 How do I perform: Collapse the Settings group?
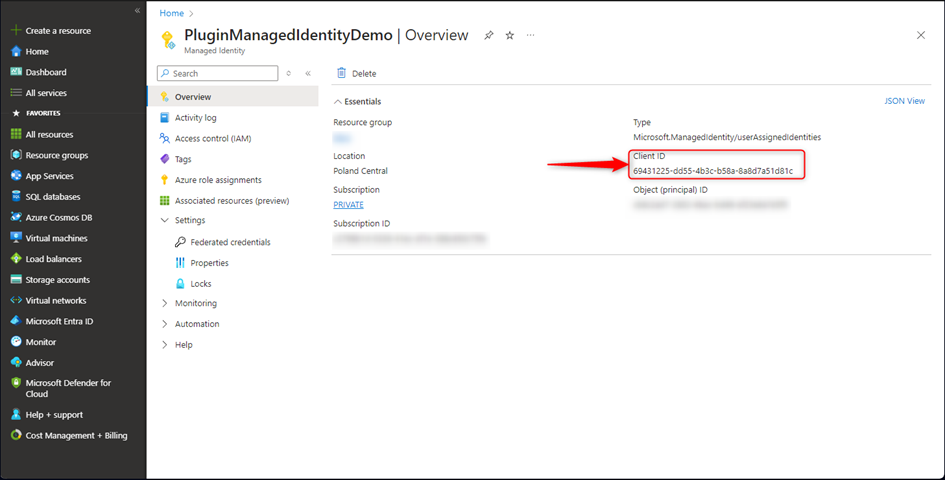(165, 220)
